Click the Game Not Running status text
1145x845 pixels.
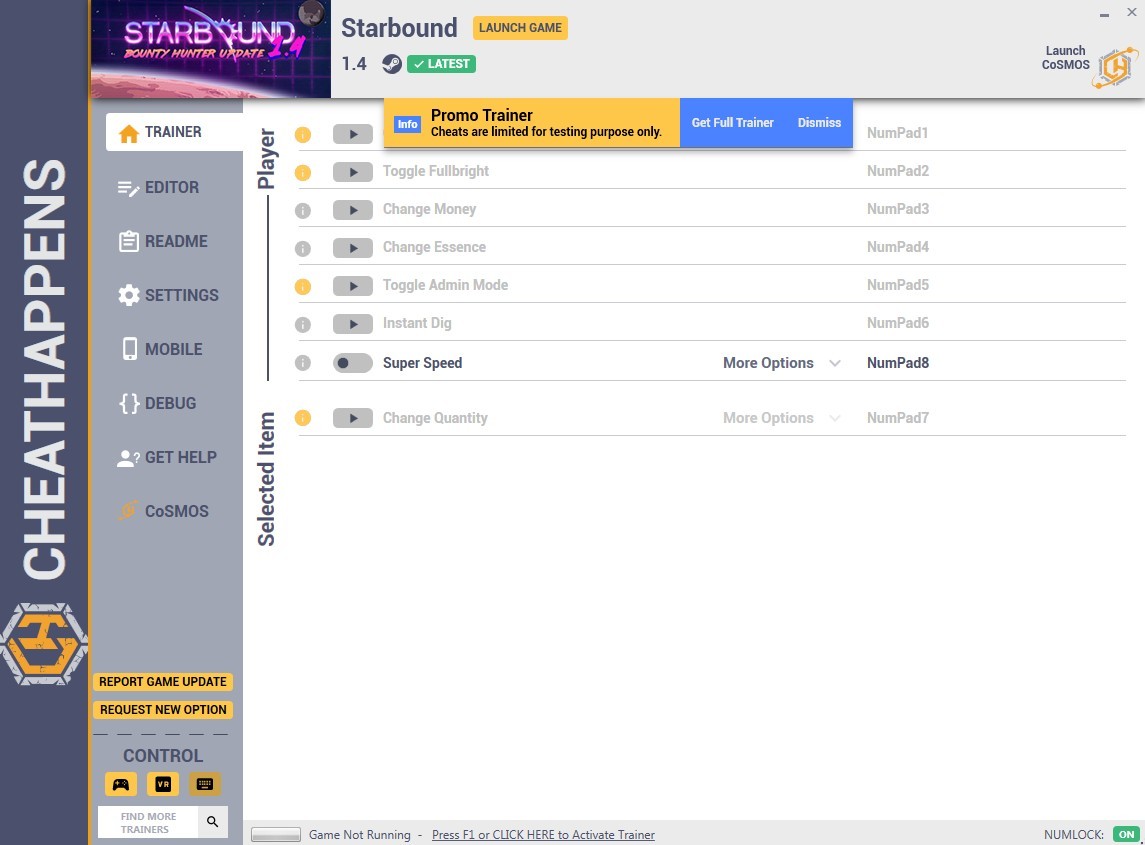[x=359, y=835]
